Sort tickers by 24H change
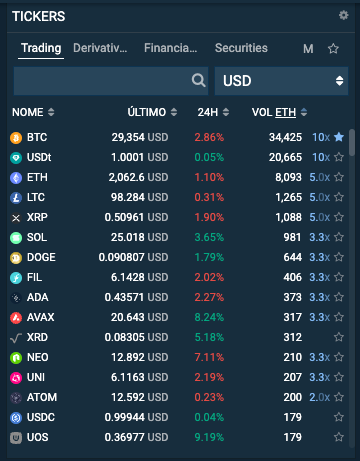360x461 pixels. tap(213, 112)
